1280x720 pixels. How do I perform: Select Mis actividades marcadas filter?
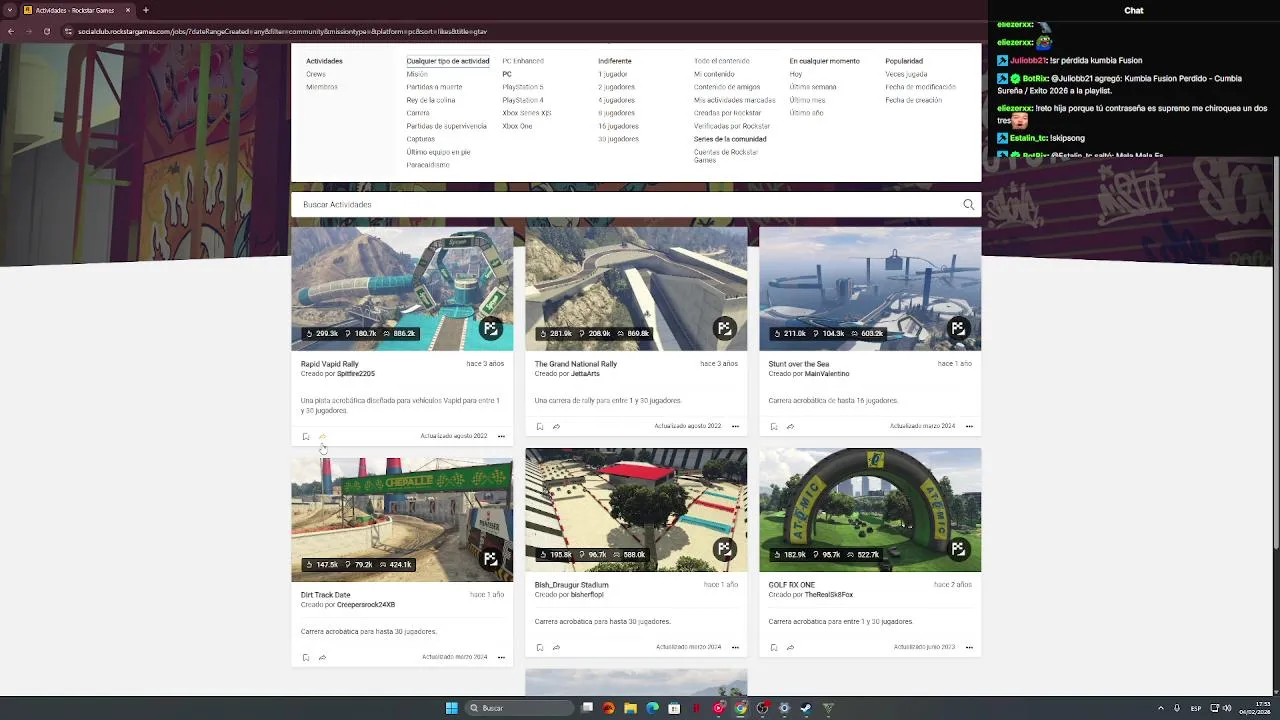(735, 100)
